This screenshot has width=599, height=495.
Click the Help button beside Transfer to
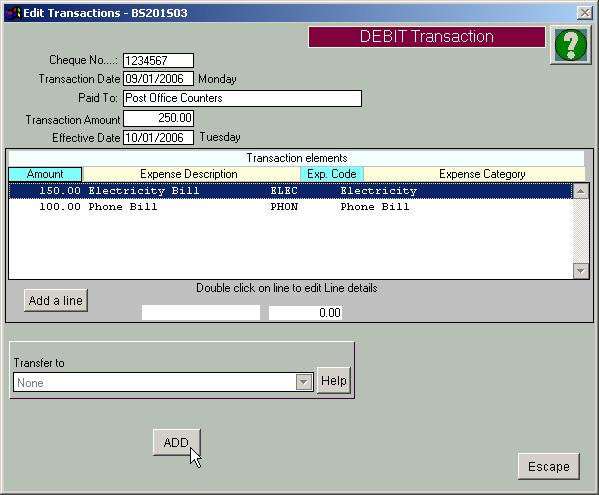[333, 380]
